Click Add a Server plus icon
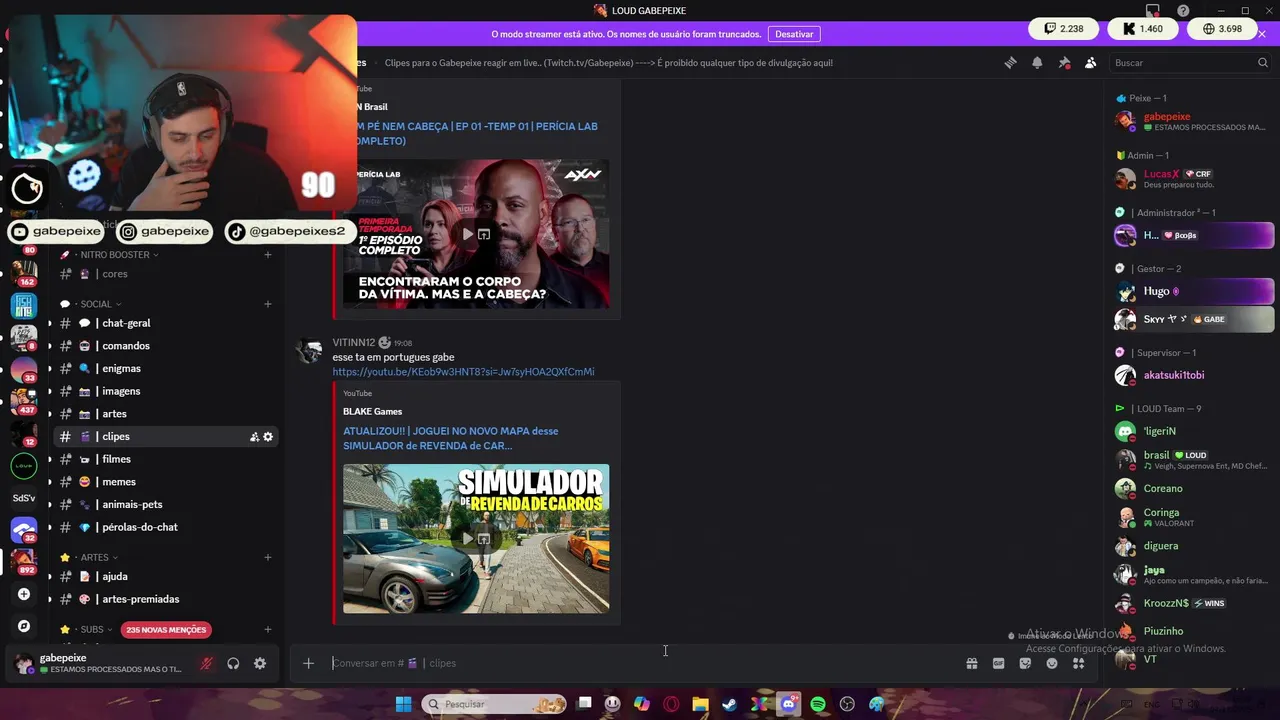Screen dimensions: 1280x720 tap(24, 594)
